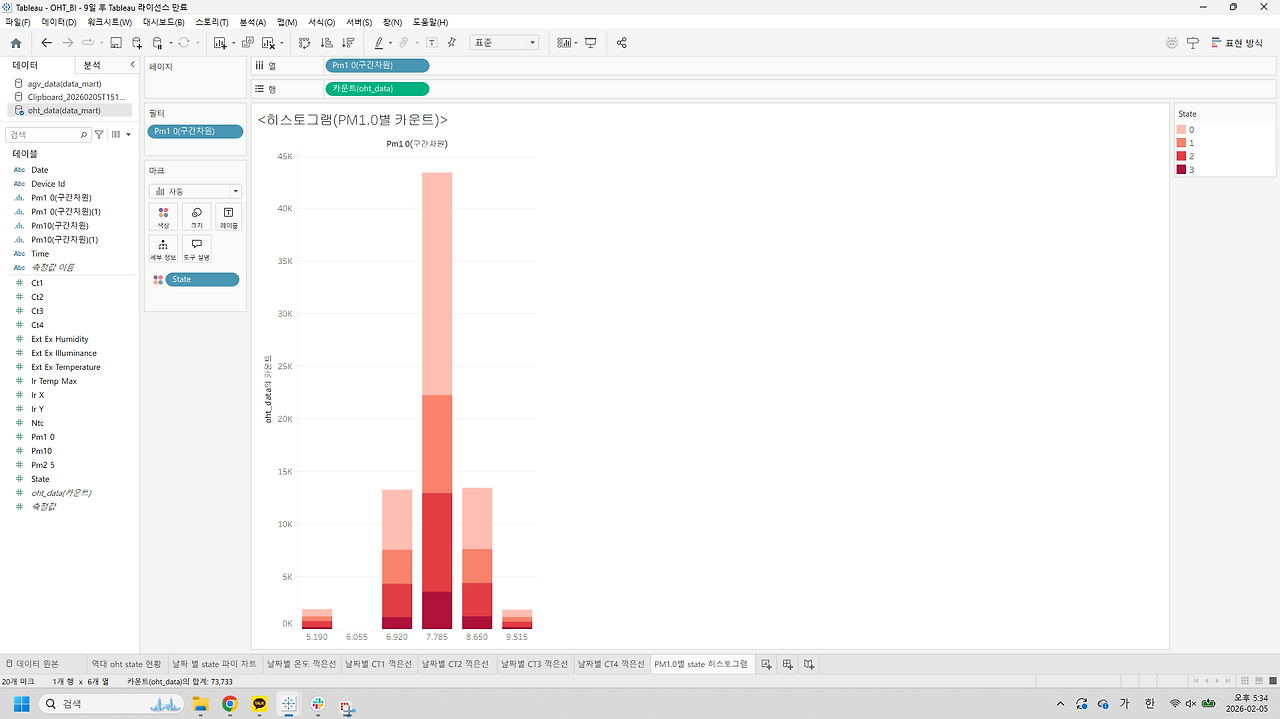
Task: Open 대시보드(B) menu
Action: click(163, 22)
